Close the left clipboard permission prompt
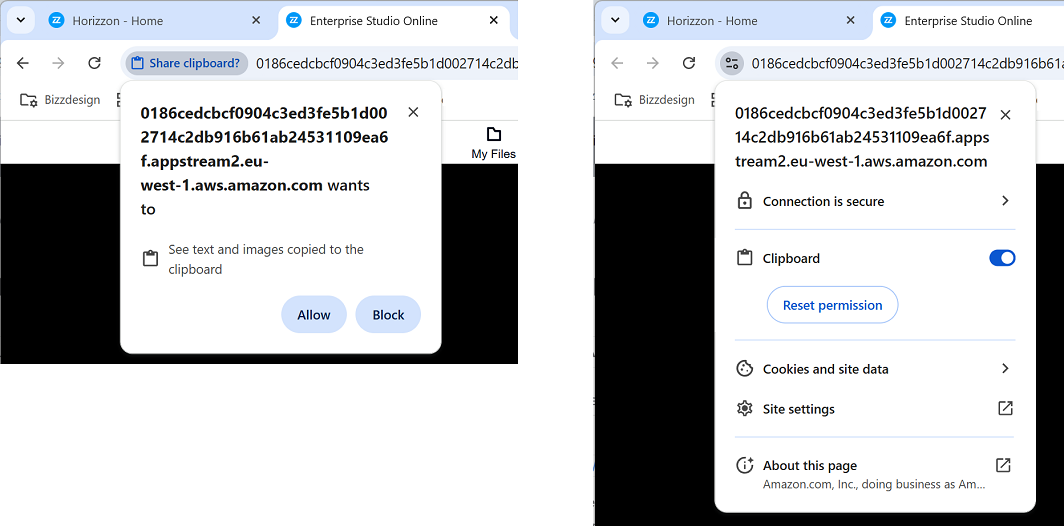Screen dimensions: 1064x526 coord(413,112)
